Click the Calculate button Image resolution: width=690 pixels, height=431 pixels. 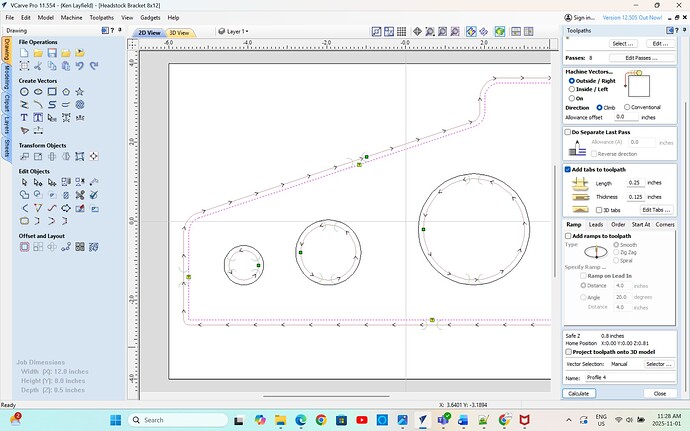point(579,393)
